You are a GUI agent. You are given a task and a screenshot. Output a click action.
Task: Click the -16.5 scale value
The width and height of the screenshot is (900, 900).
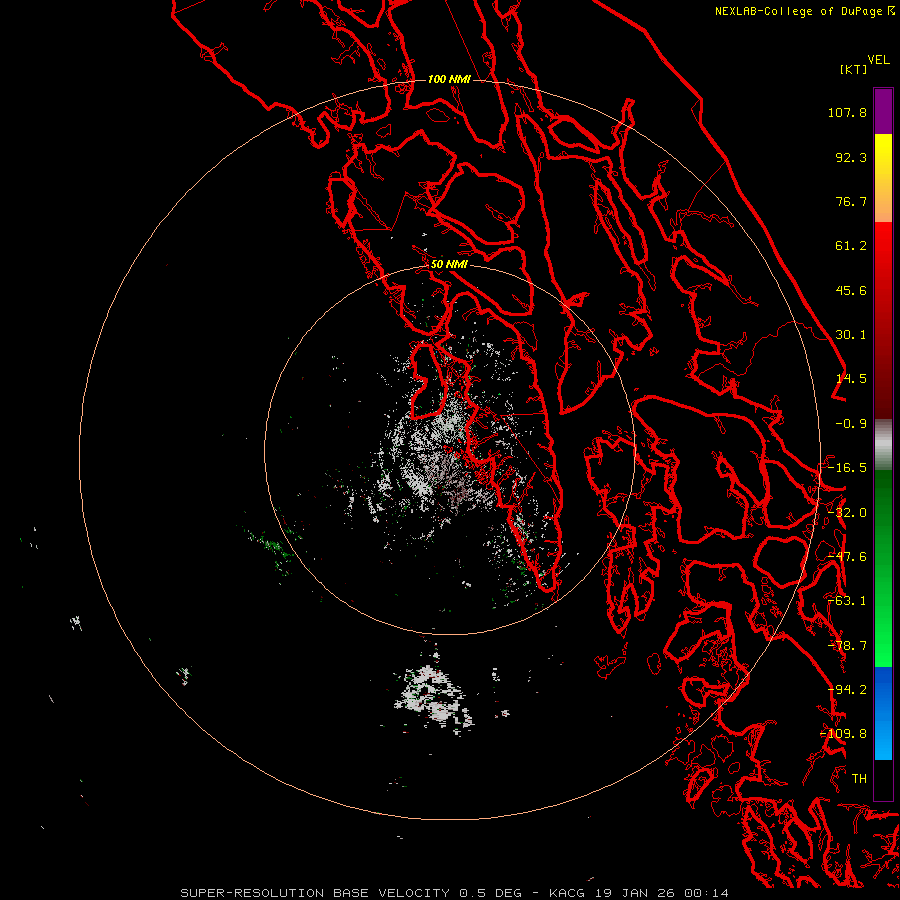847,468
